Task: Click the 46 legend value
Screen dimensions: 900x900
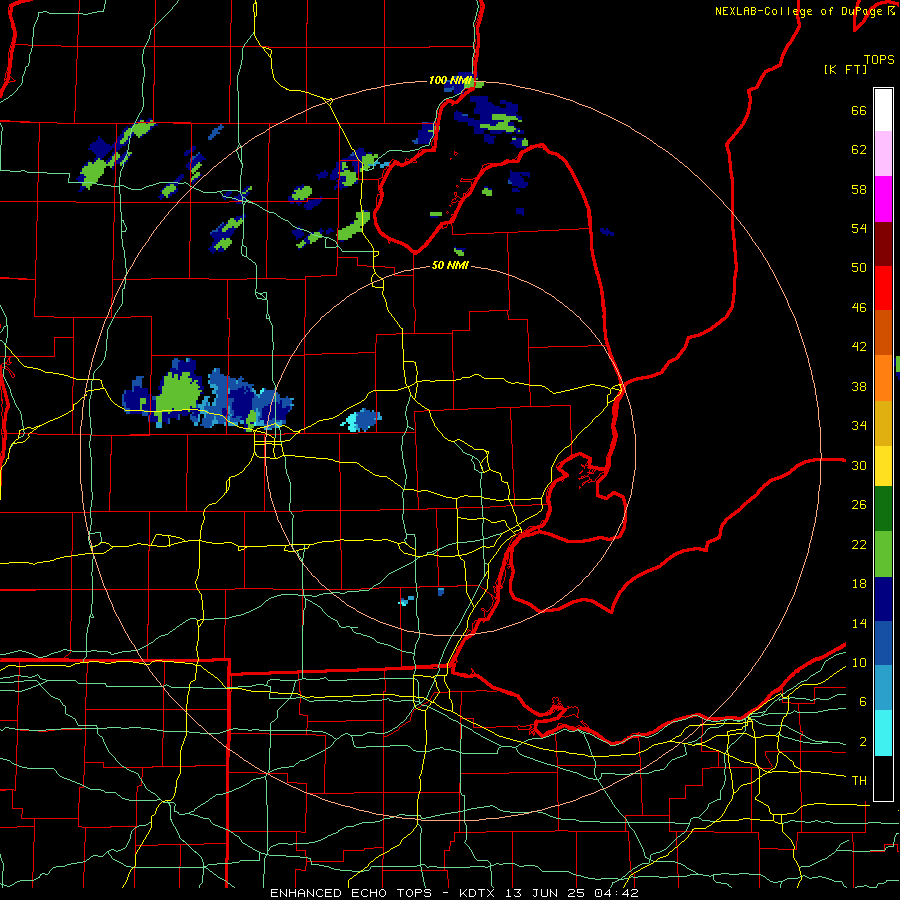Action: 859,308
